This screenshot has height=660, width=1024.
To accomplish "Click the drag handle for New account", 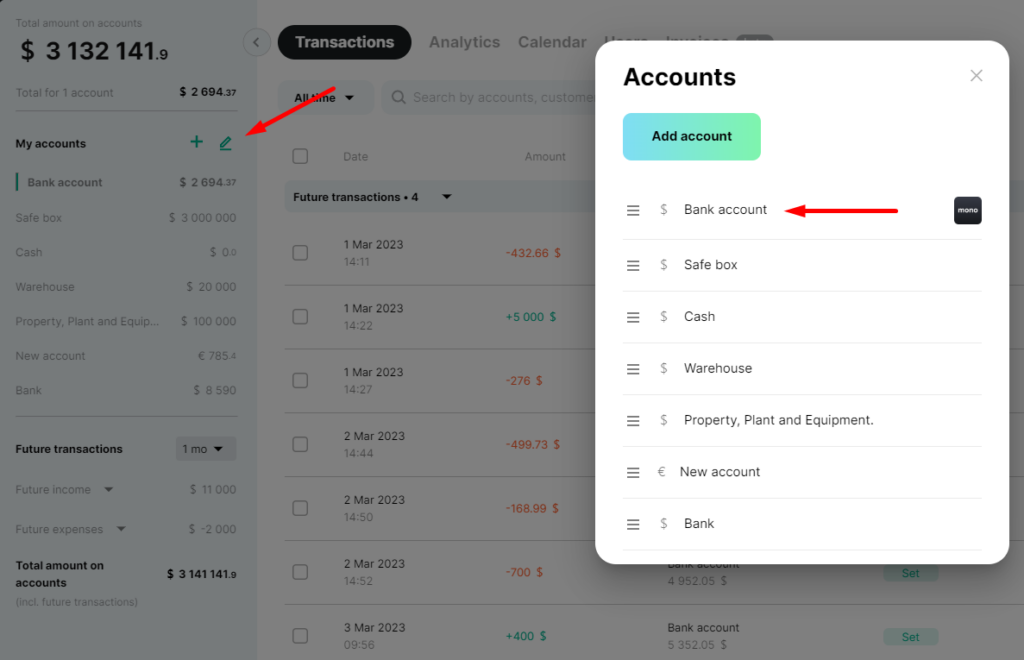I will coord(633,473).
